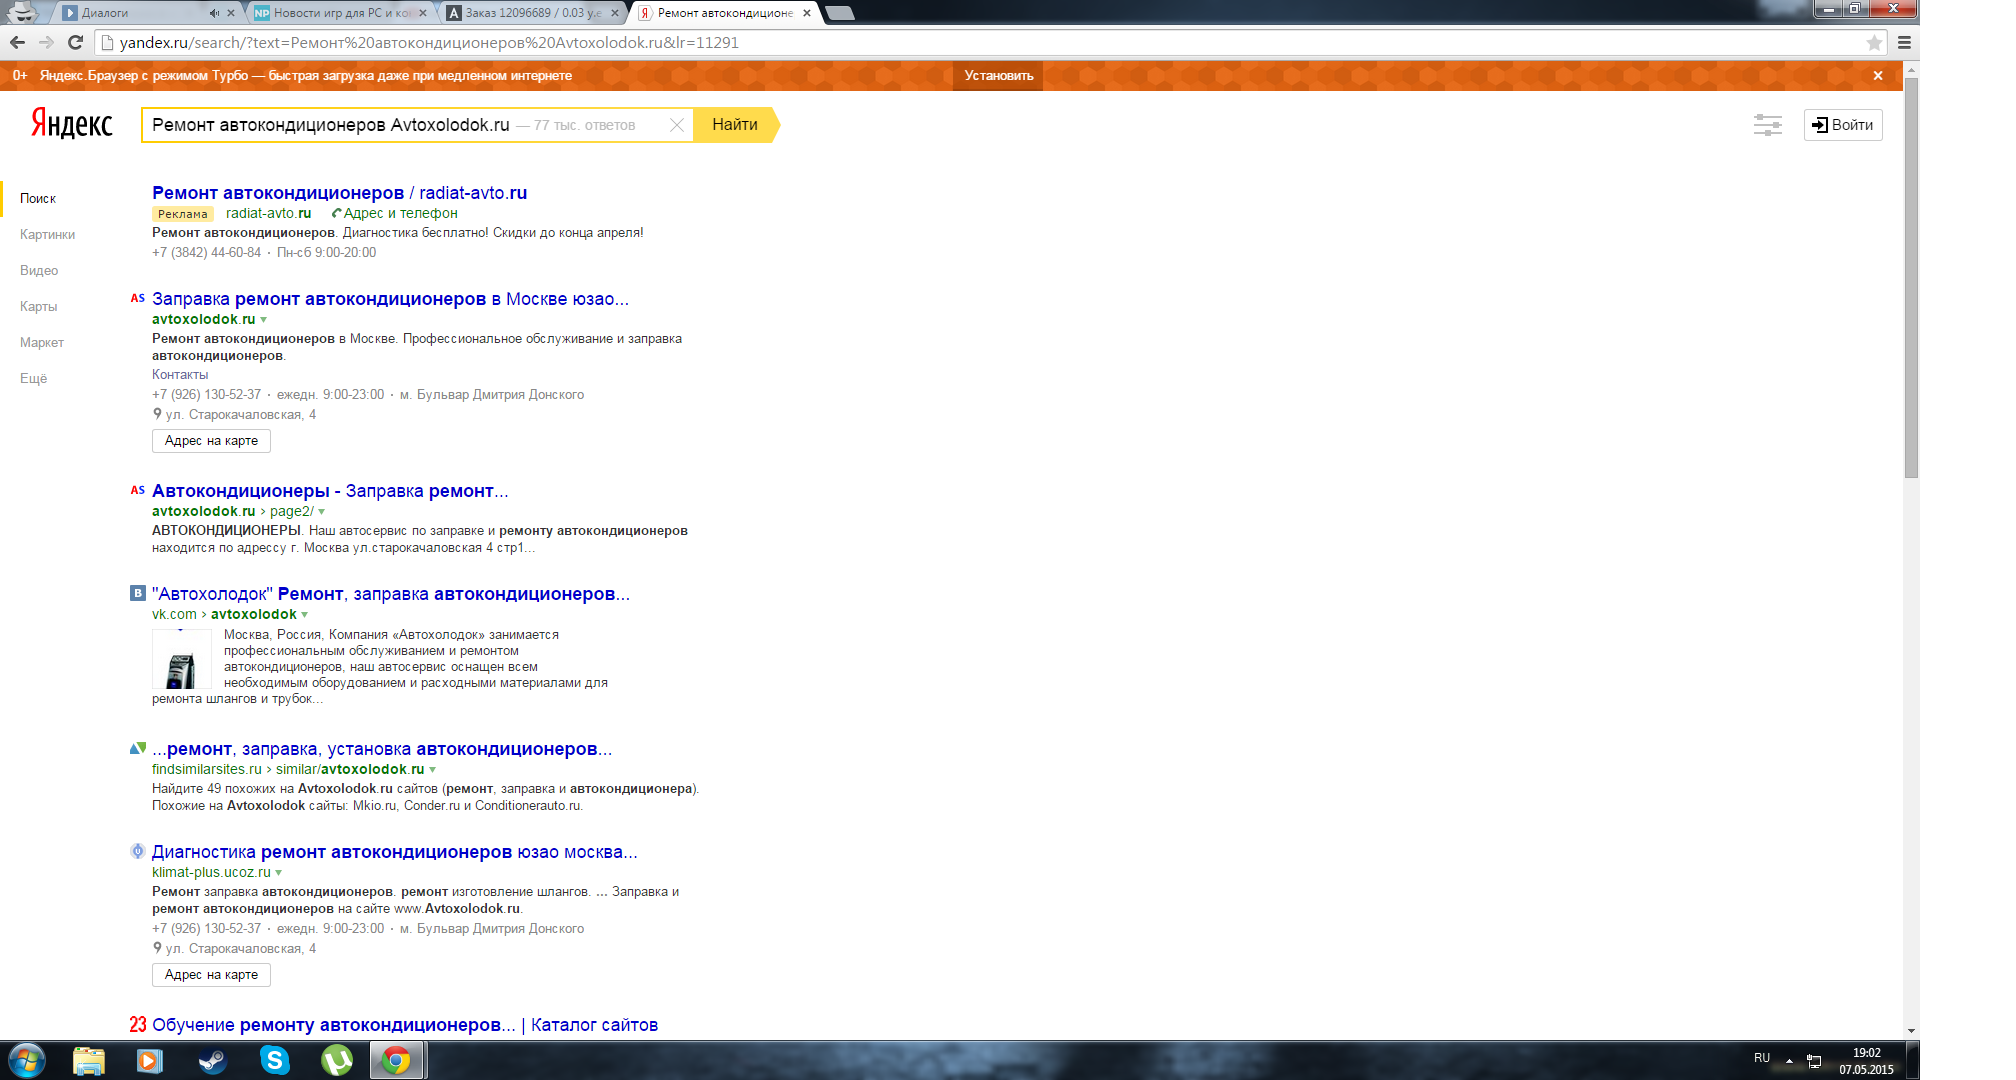The height and width of the screenshot is (1080, 2016).
Task: Clear the search query with the X icon
Action: click(x=677, y=125)
